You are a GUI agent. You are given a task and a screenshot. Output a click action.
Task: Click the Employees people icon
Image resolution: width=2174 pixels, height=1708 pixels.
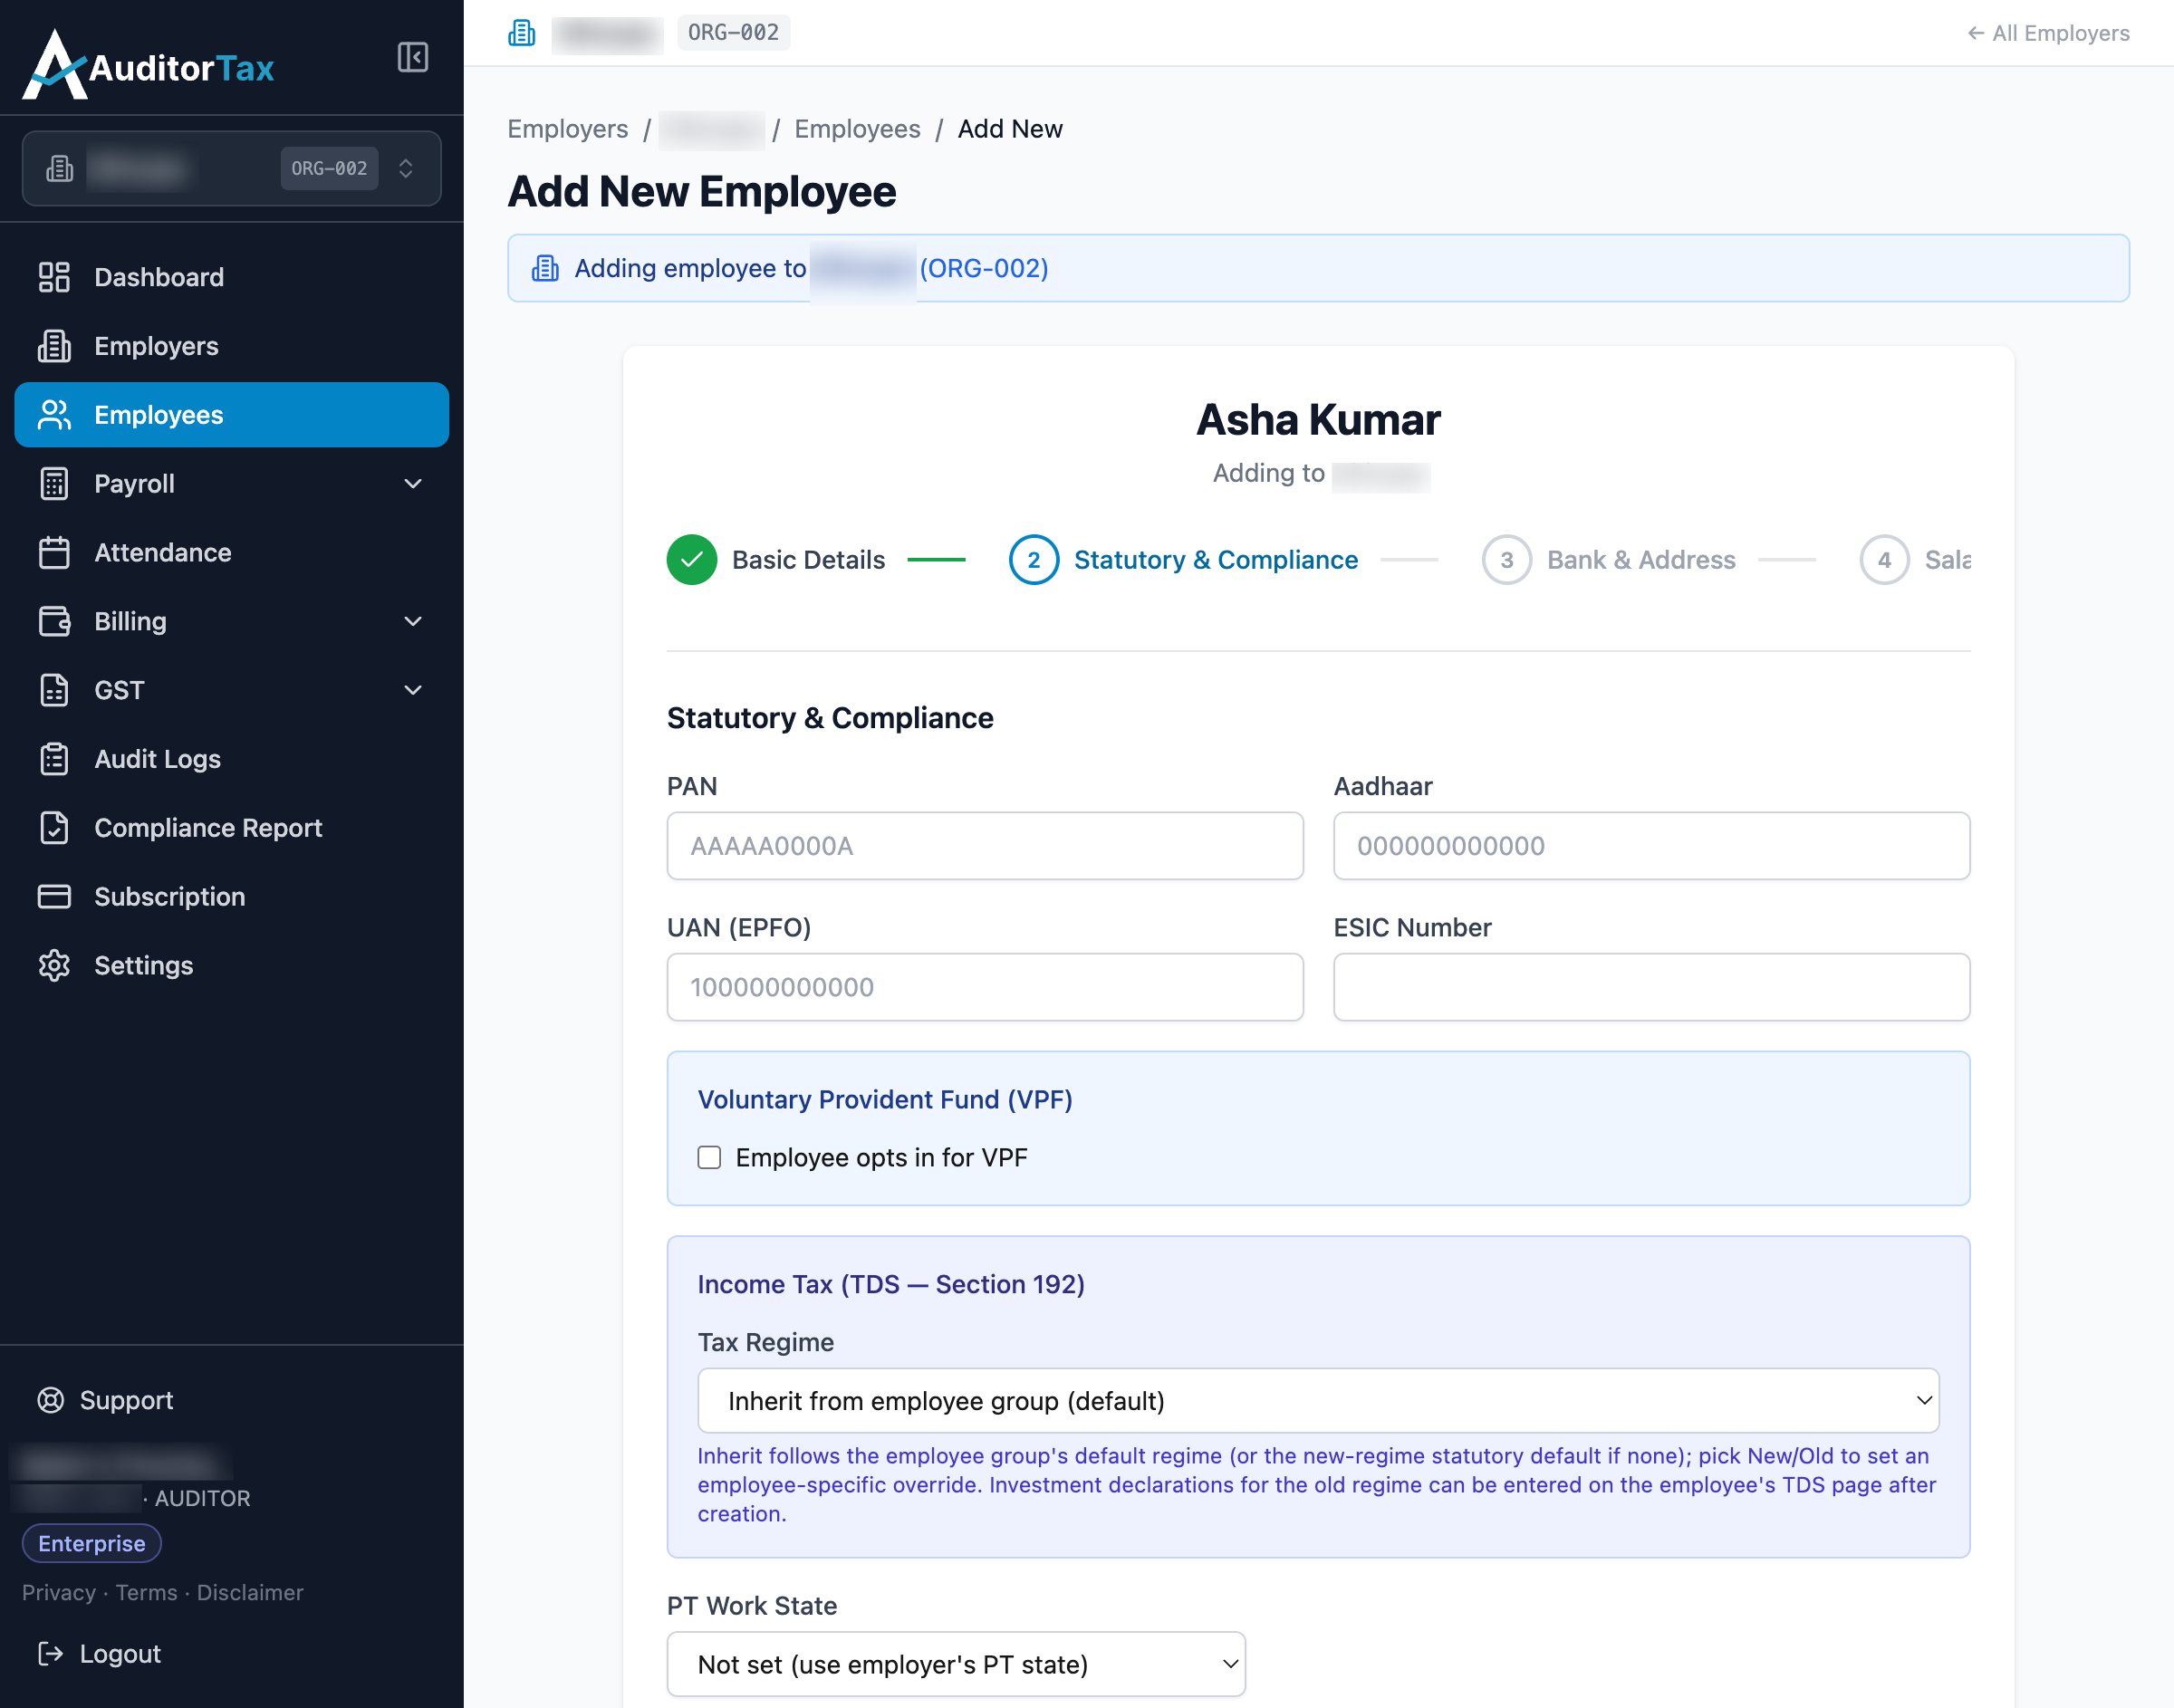[x=54, y=415]
